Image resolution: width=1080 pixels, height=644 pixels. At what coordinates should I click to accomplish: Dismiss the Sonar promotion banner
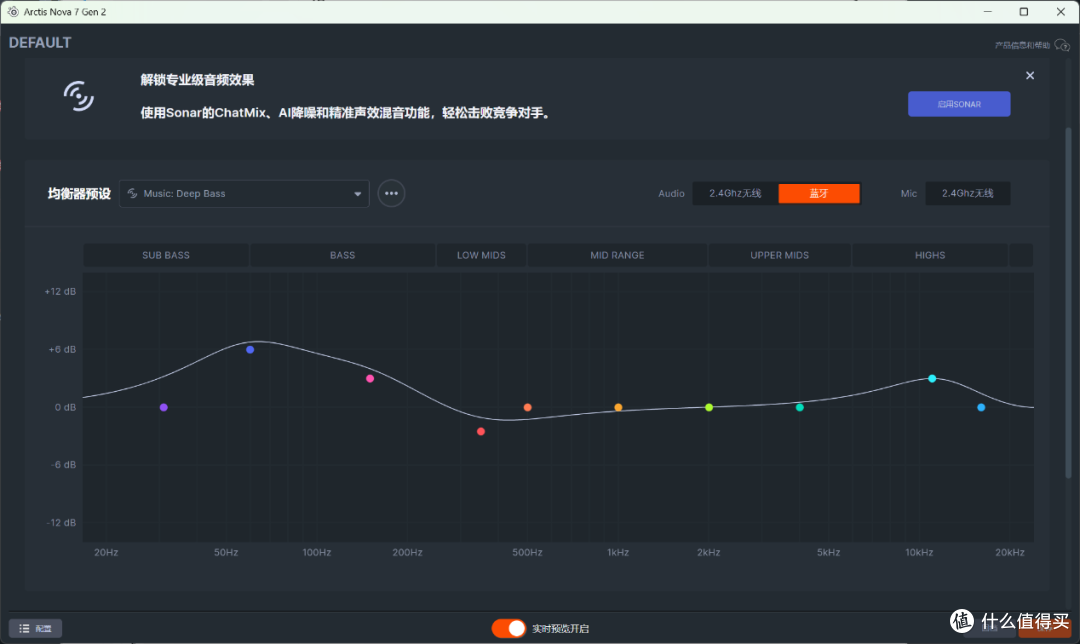click(x=1030, y=76)
